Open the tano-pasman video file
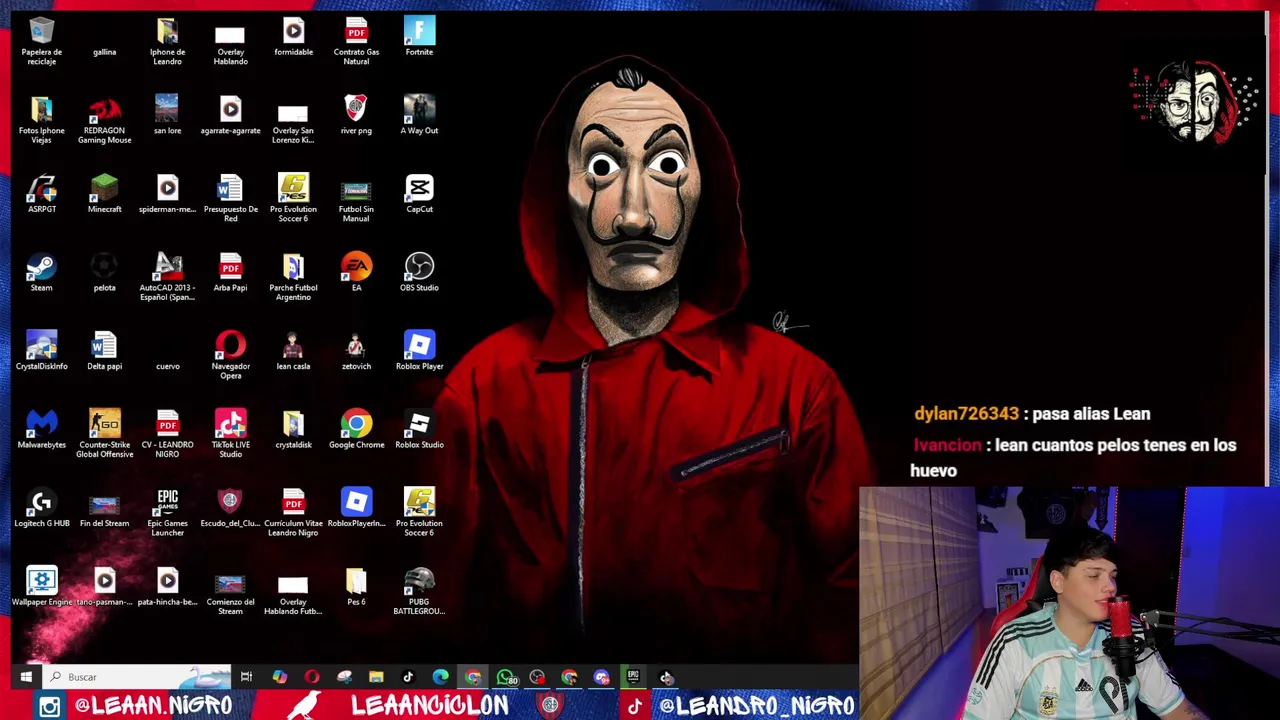The image size is (1280, 720). tap(104, 584)
